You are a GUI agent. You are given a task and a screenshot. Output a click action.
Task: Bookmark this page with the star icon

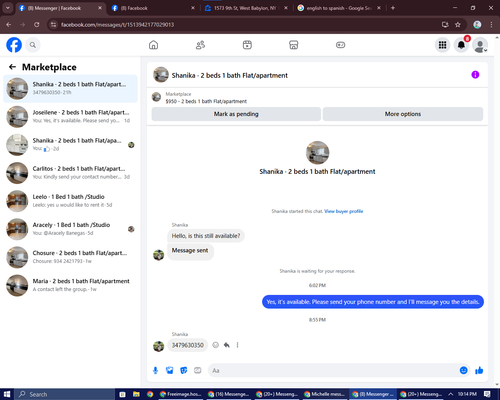pos(458,24)
